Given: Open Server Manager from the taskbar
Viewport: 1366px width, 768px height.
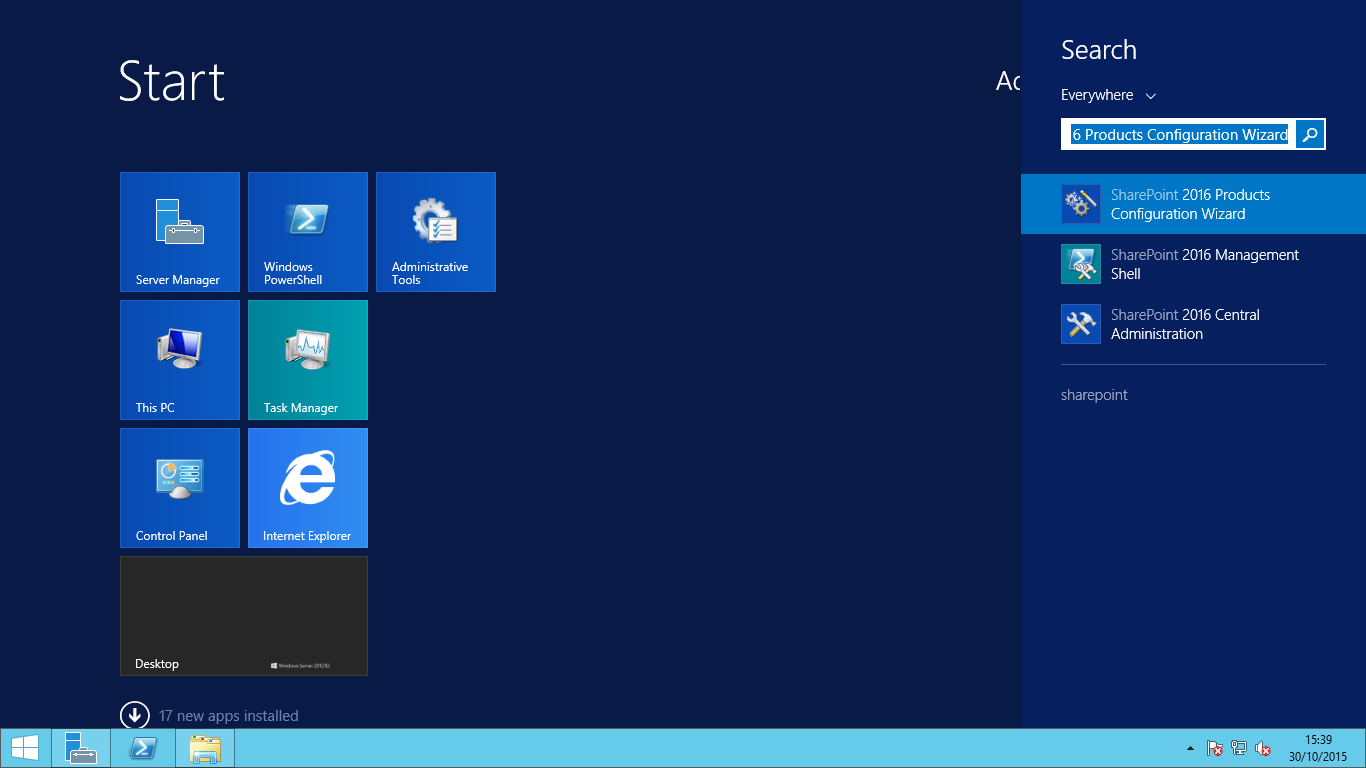Looking at the screenshot, I should click(81, 748).
